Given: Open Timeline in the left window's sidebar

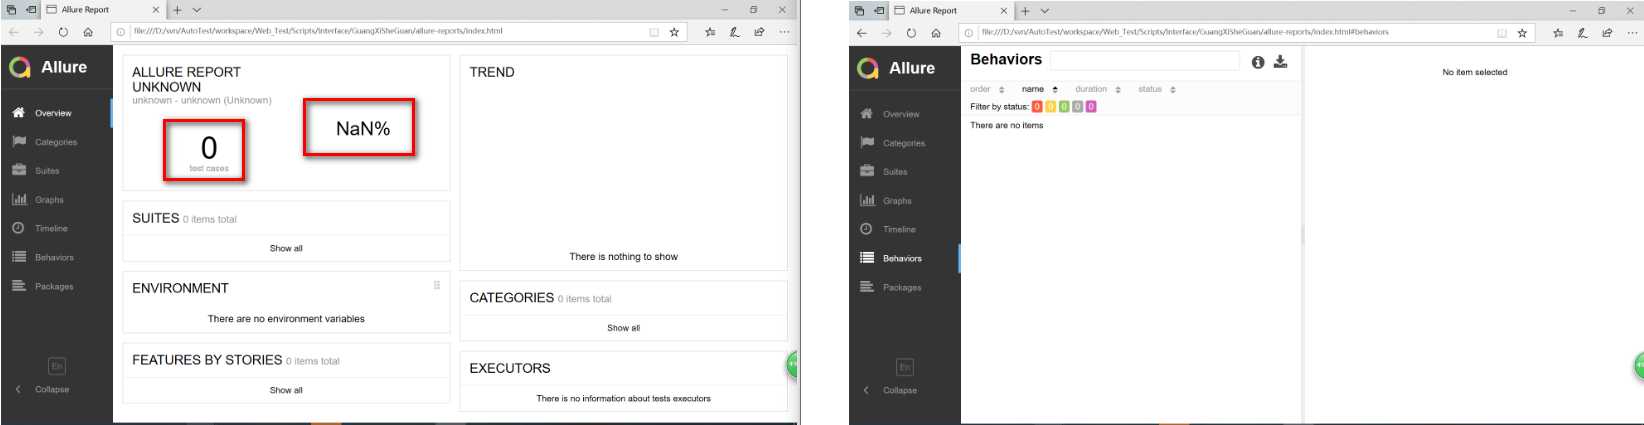Looking at the screenshot, I should coord(56,228).
